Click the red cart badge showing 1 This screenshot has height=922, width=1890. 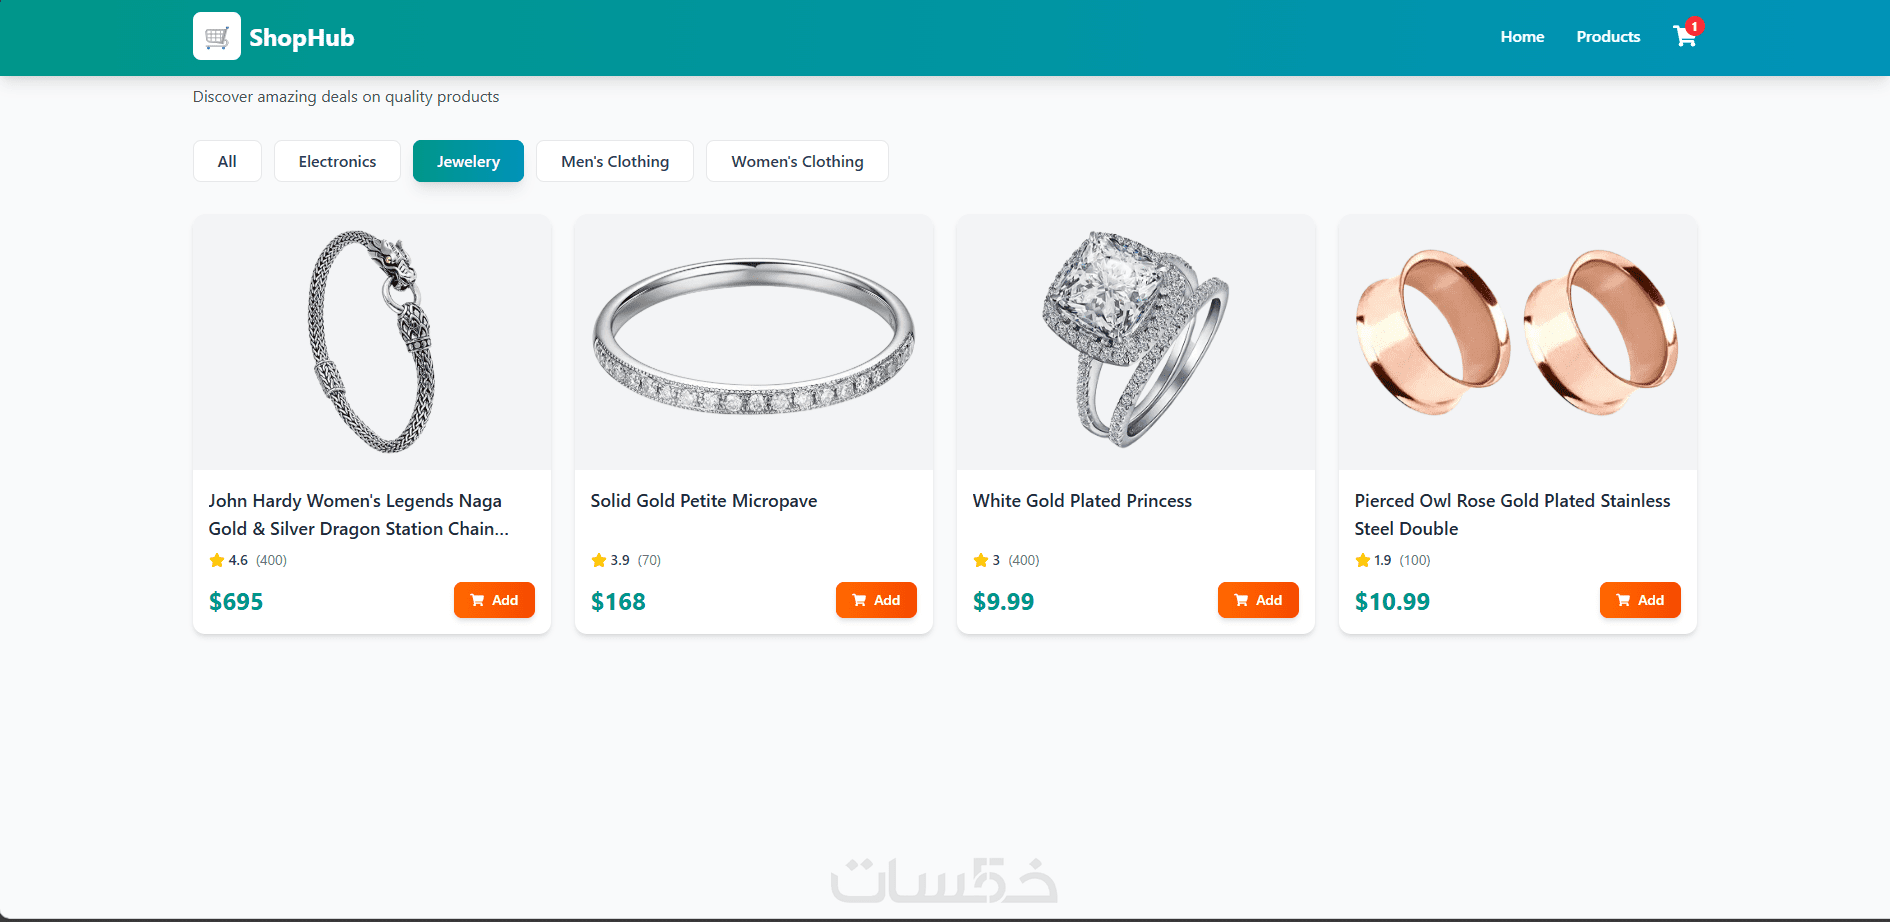click(1694, 26)
